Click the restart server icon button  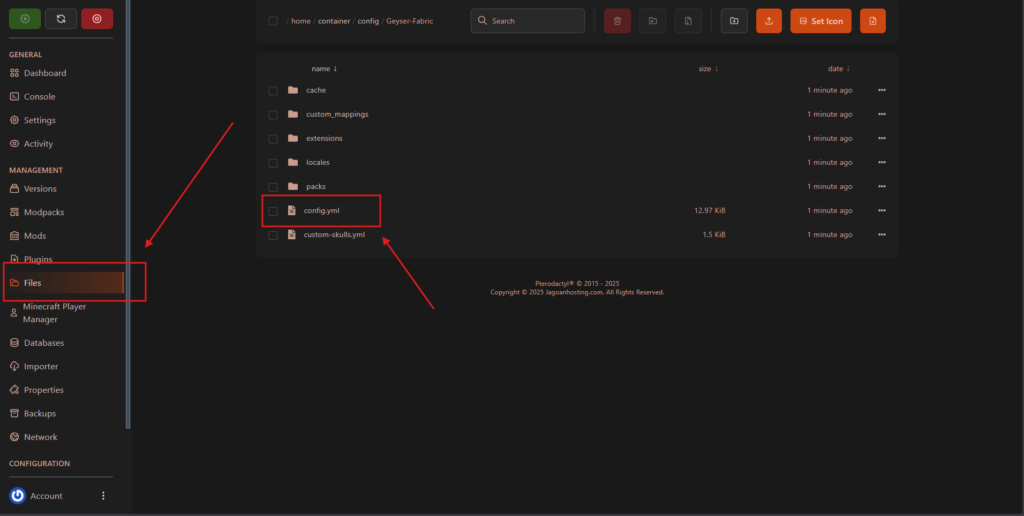61,18
